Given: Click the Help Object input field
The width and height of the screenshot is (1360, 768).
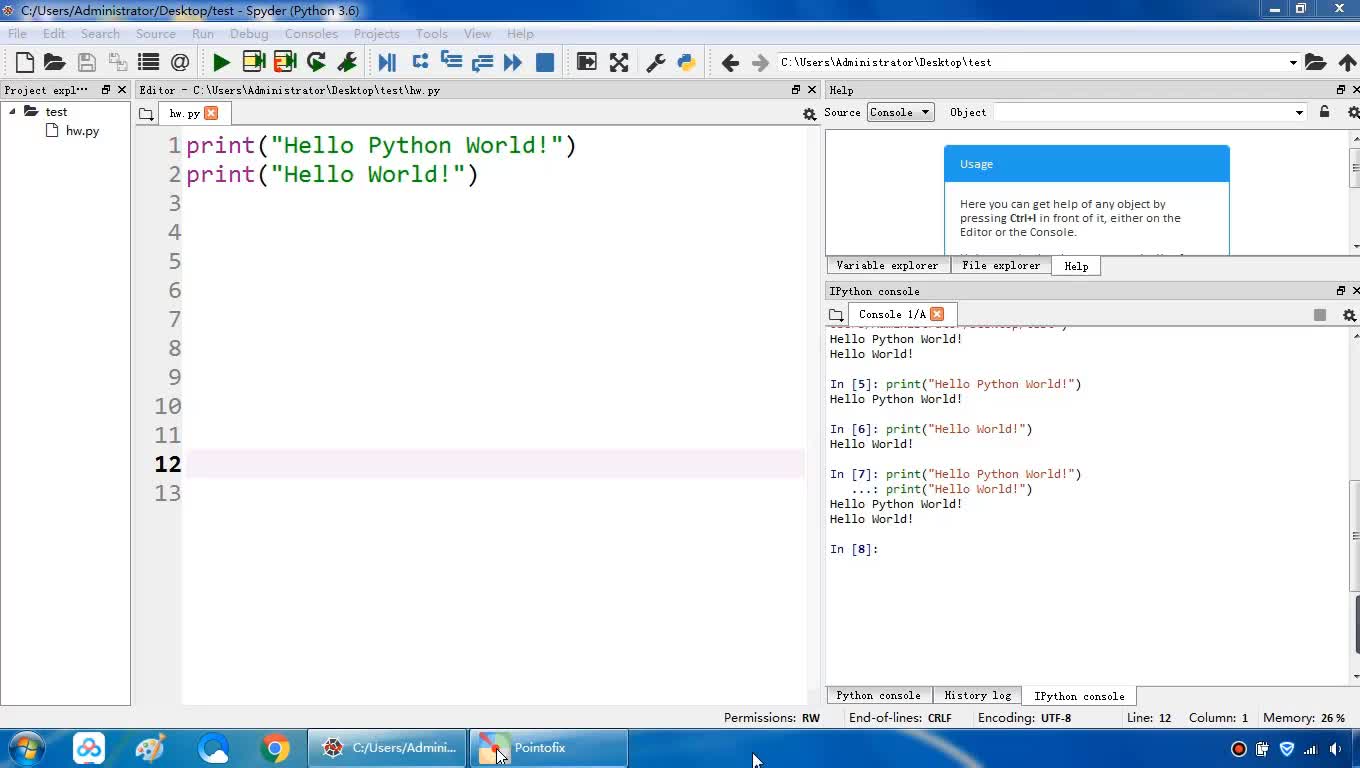Looking at the screenshot, I should (x=1142, y=112).
